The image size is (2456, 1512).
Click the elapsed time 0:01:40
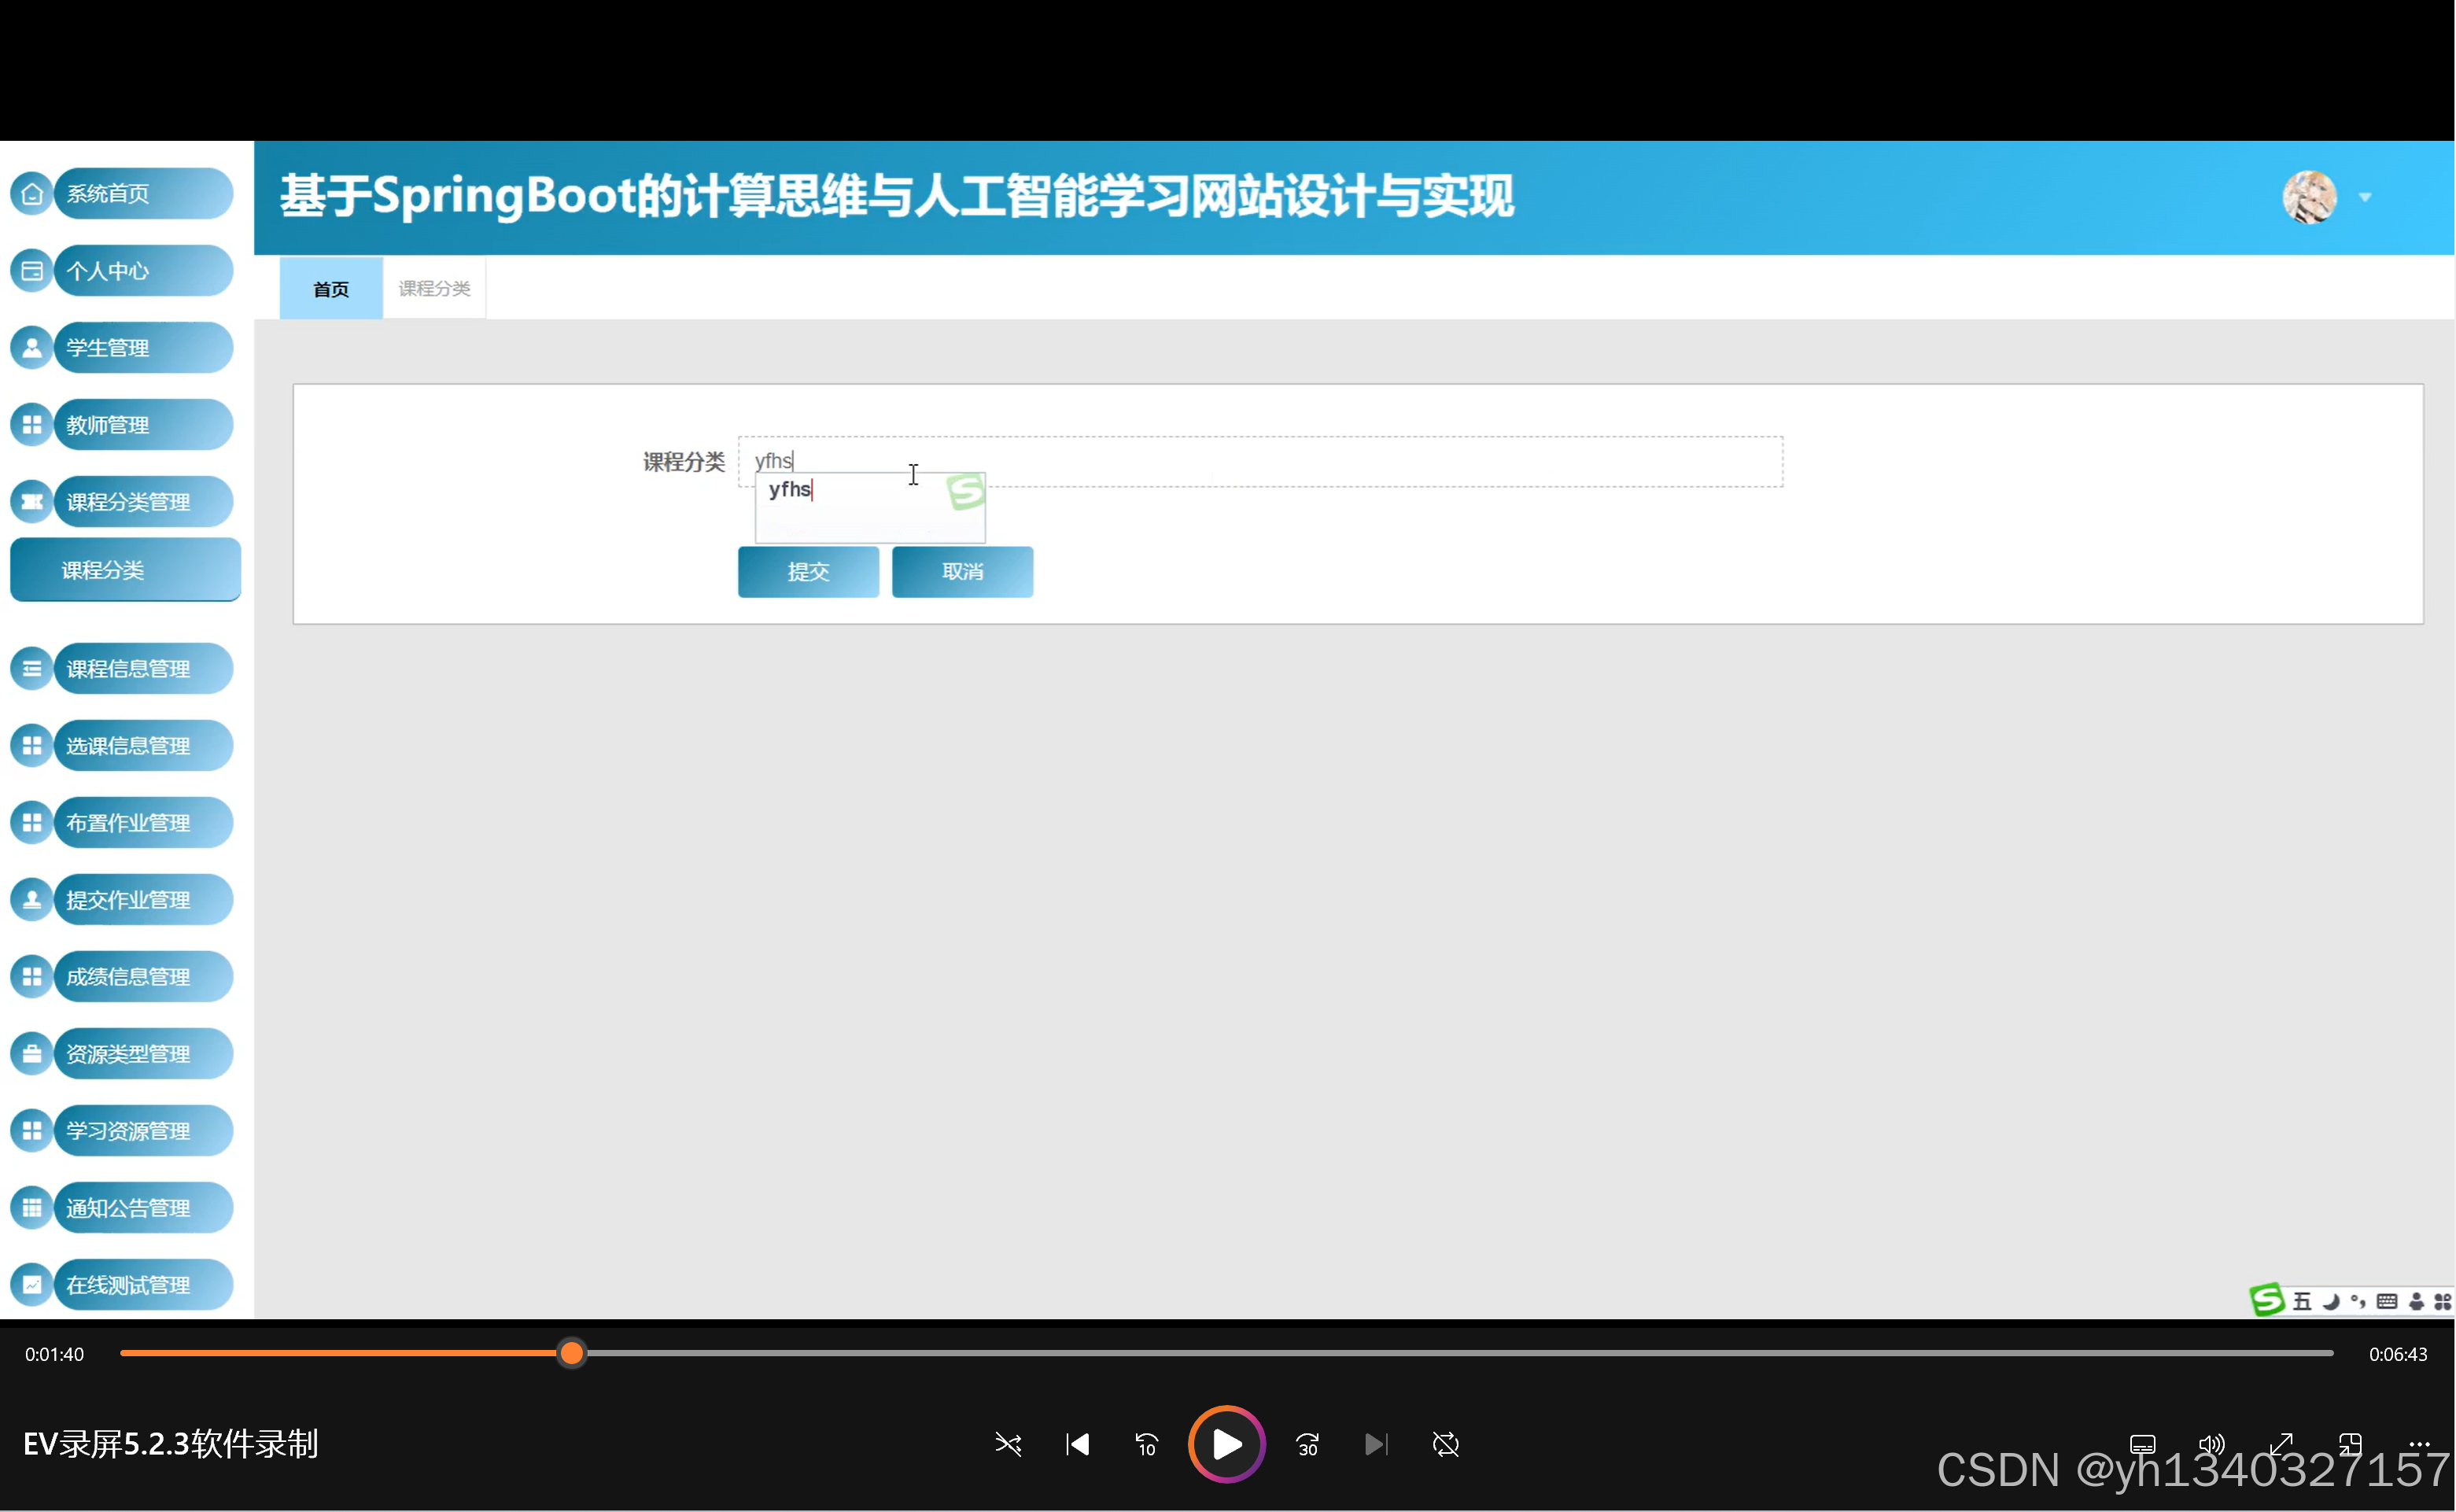pyautogui.click(x=54, y=1354)
